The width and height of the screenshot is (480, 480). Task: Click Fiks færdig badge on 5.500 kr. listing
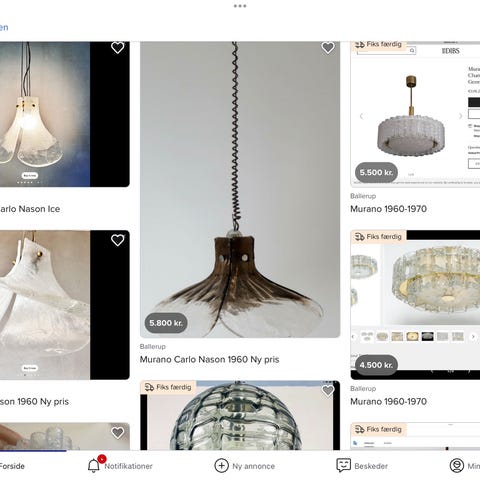(379, 44)
